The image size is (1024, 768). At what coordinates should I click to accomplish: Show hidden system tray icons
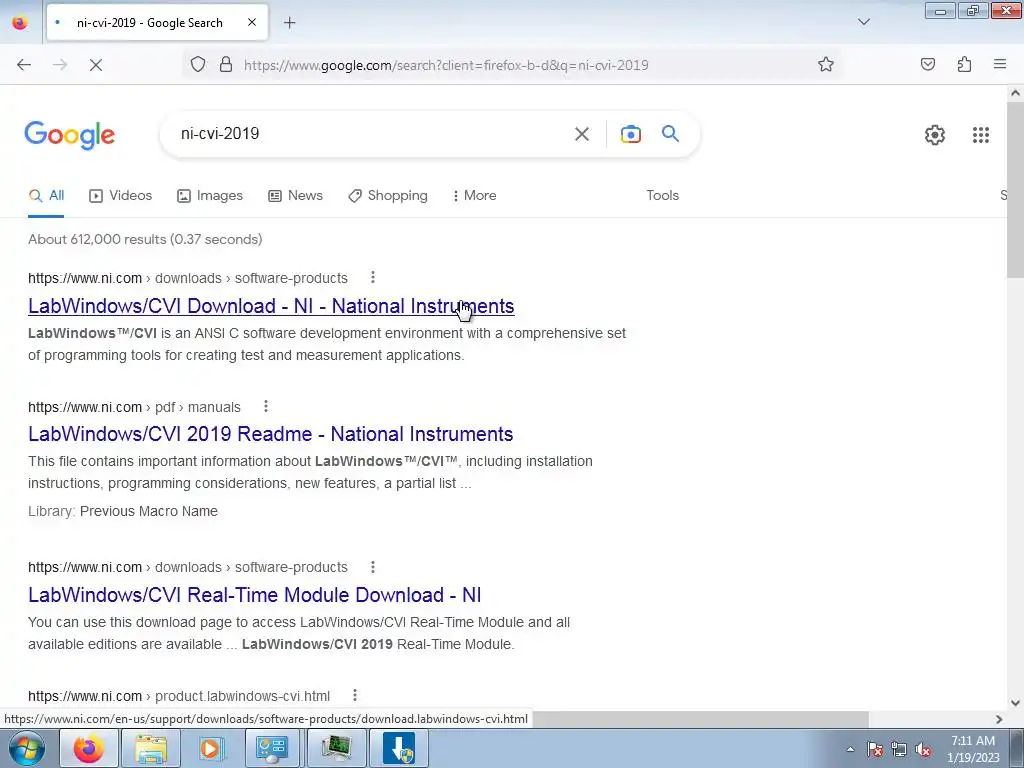[x=850, y=749]
